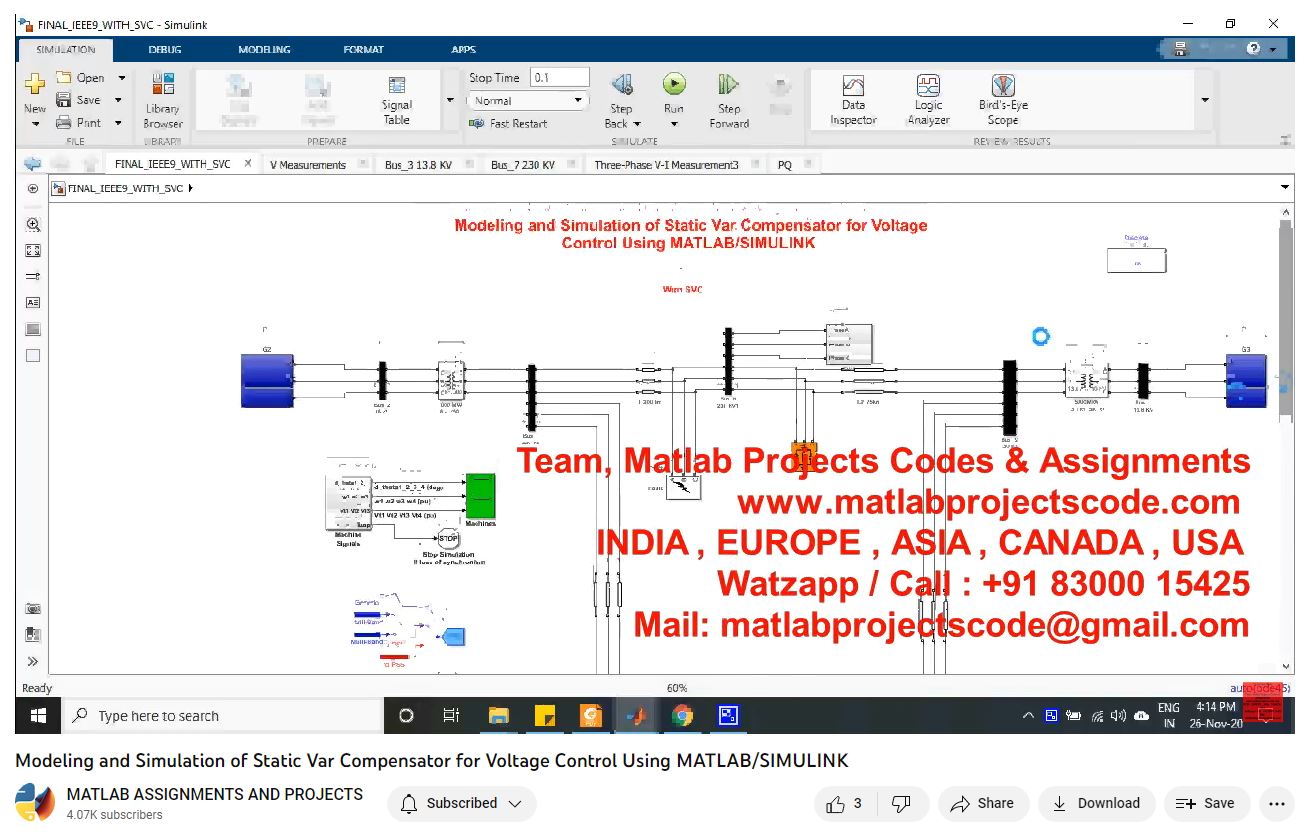Expand the Prepare gallery arrow

pos(450,100)
